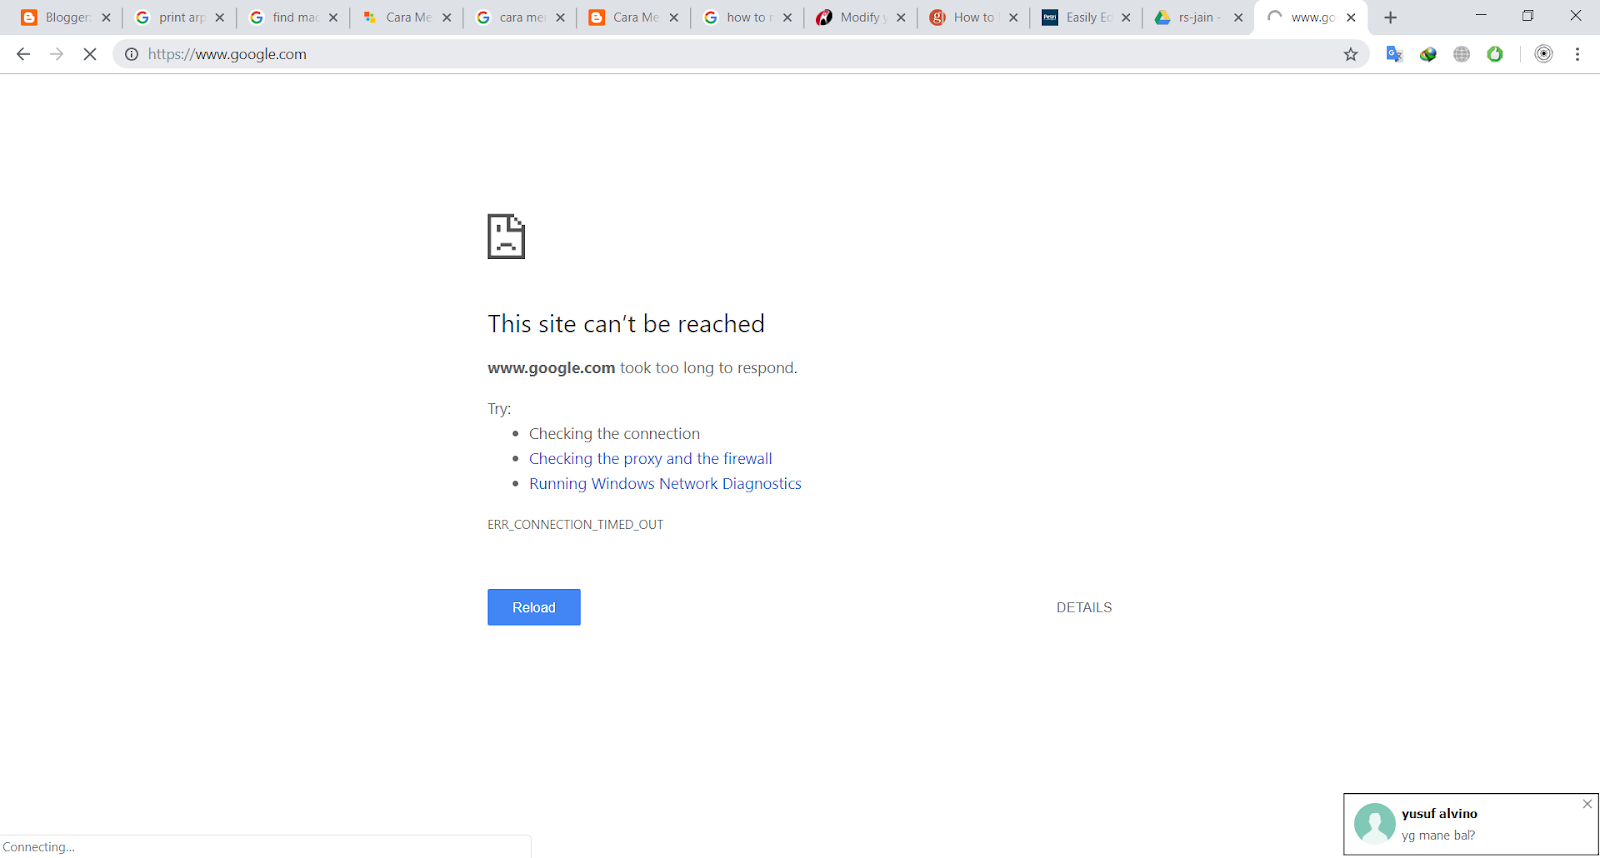Switch to the Blogger tab

(66, 17)
